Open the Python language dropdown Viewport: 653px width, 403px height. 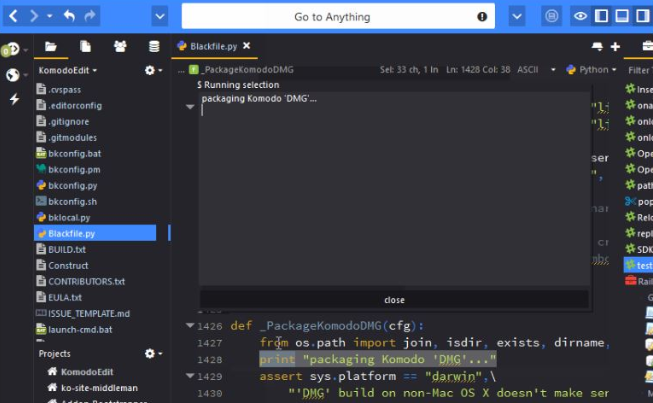coord(592,70)
